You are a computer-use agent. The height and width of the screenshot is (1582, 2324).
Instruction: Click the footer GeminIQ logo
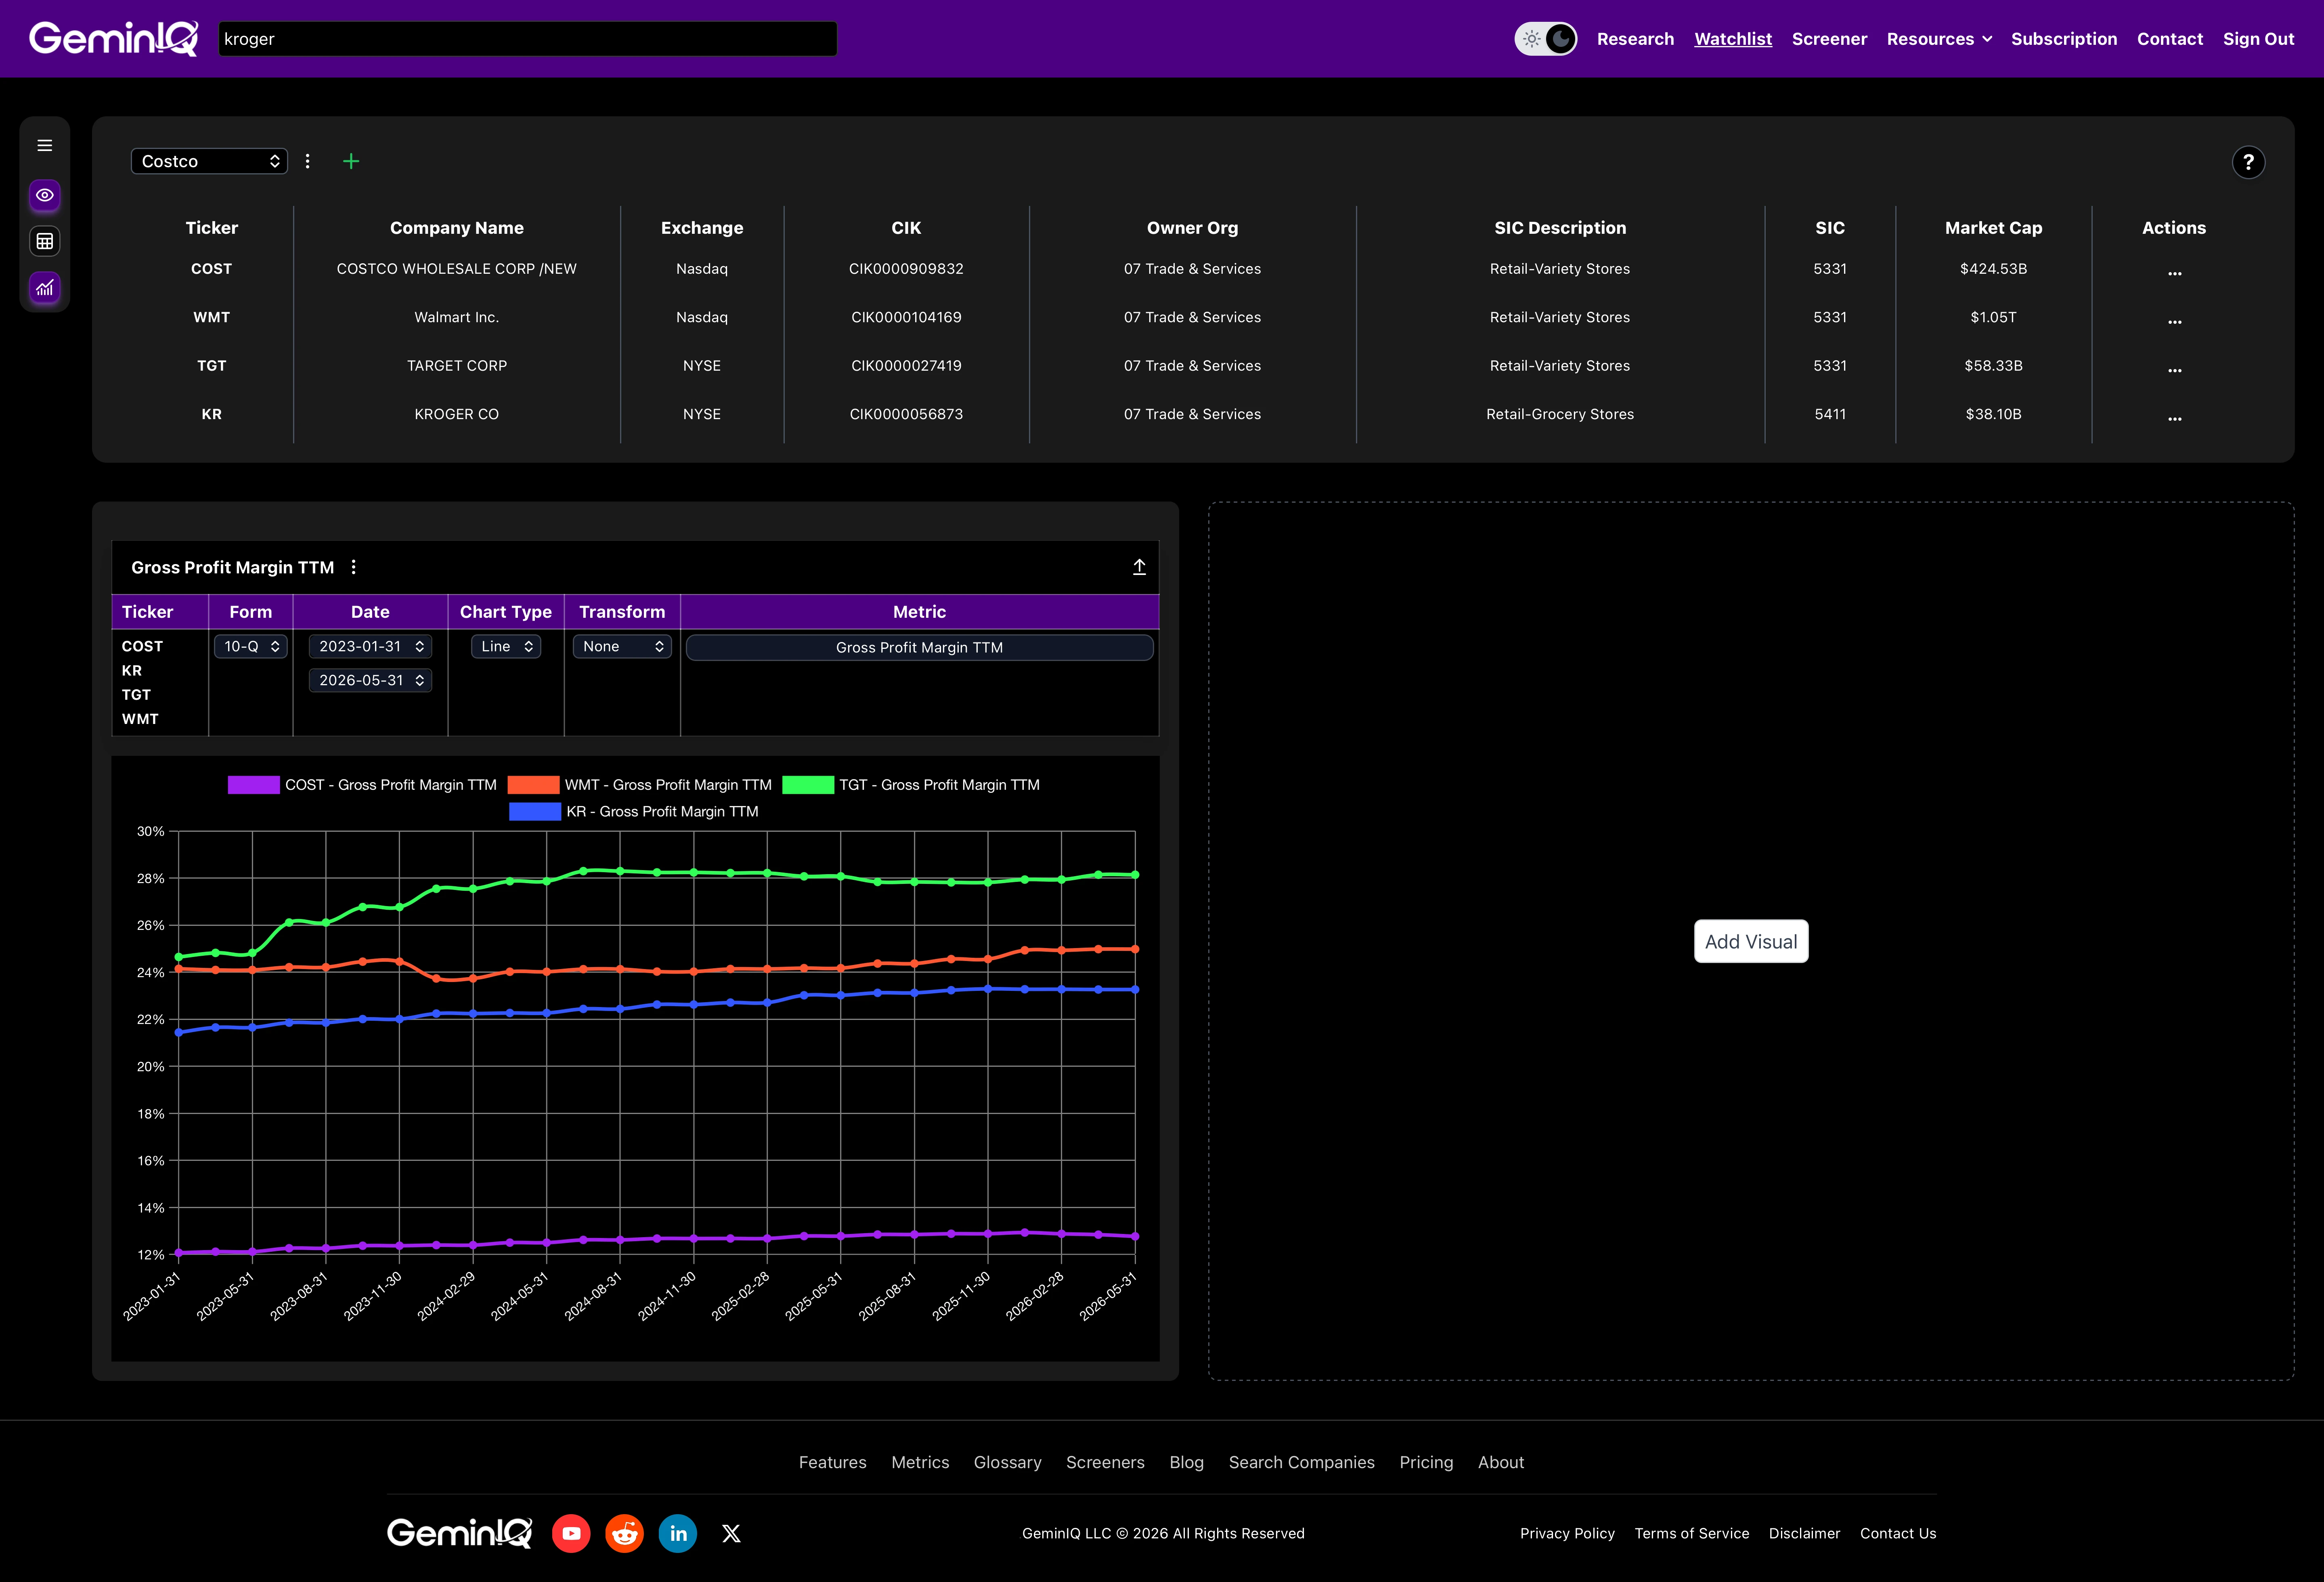click(460, 1533)
